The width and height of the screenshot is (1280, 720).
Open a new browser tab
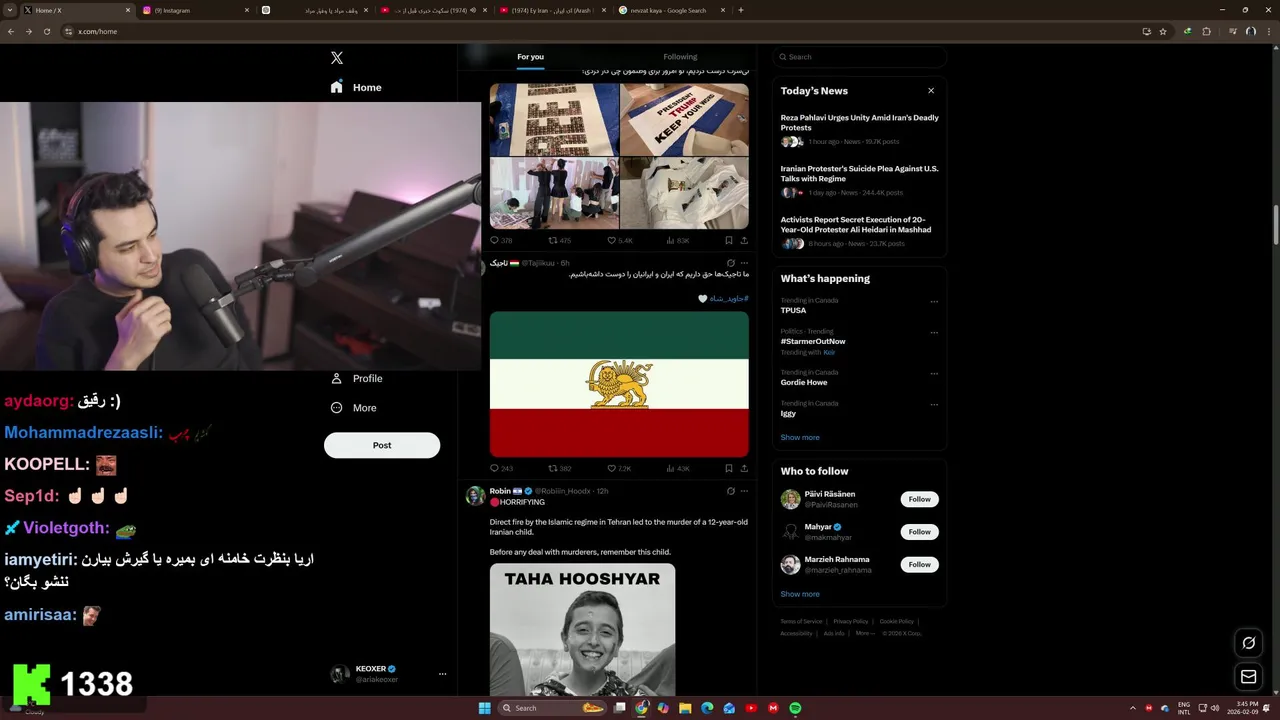click(740, 10)
